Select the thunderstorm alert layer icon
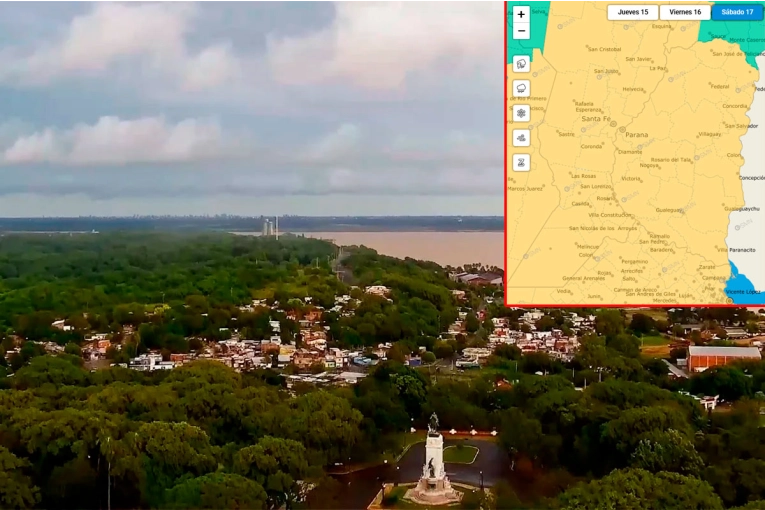This screenshot has width=765, height=510. 521,64
